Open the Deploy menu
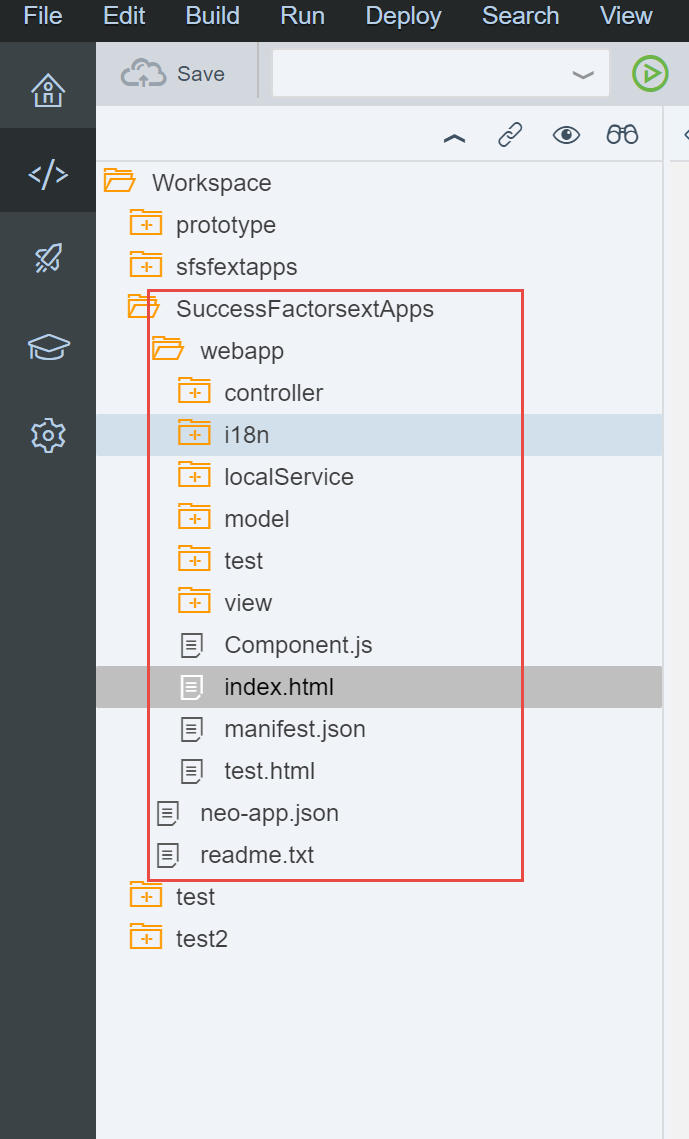 [x=403, y=16]
